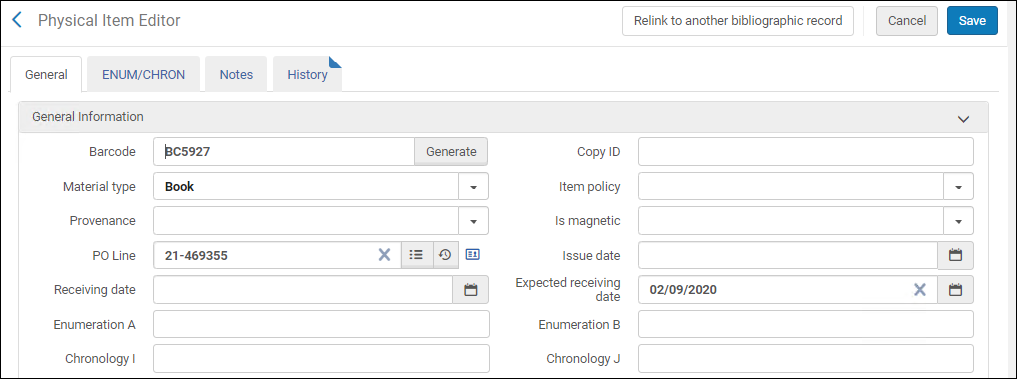Click Relink to another bibliographic record
1017x379 pixels.
tap(738, 21)
